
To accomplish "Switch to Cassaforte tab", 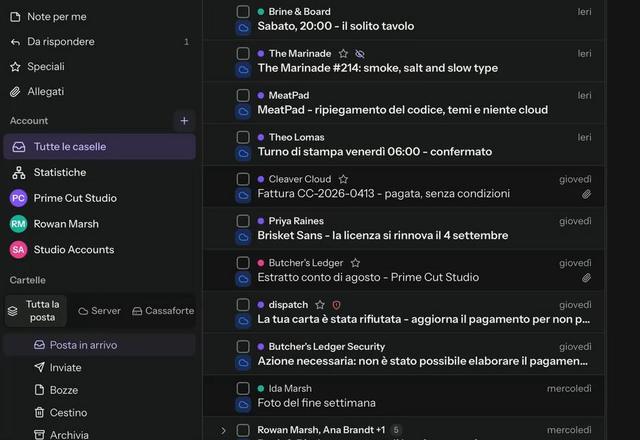I will click(163, 311).
